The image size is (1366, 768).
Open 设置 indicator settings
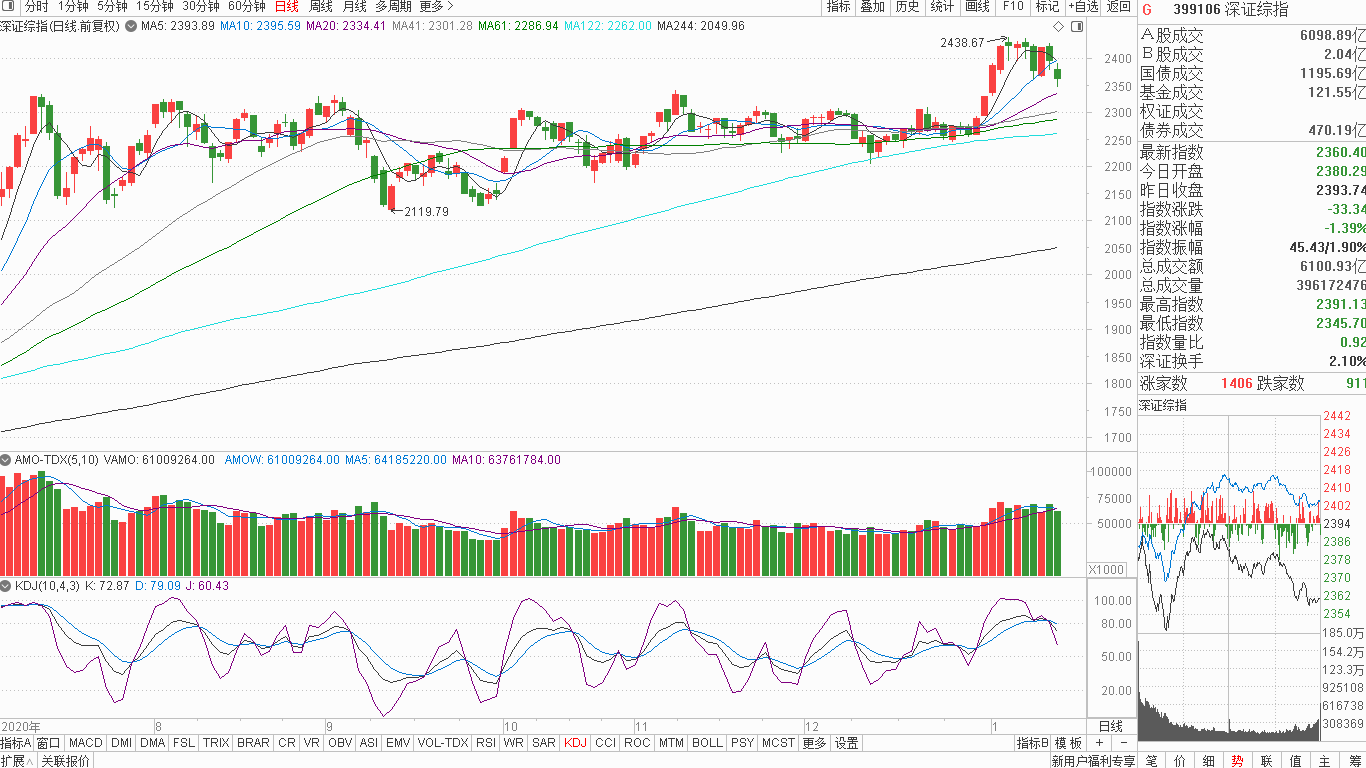[847, 743]
